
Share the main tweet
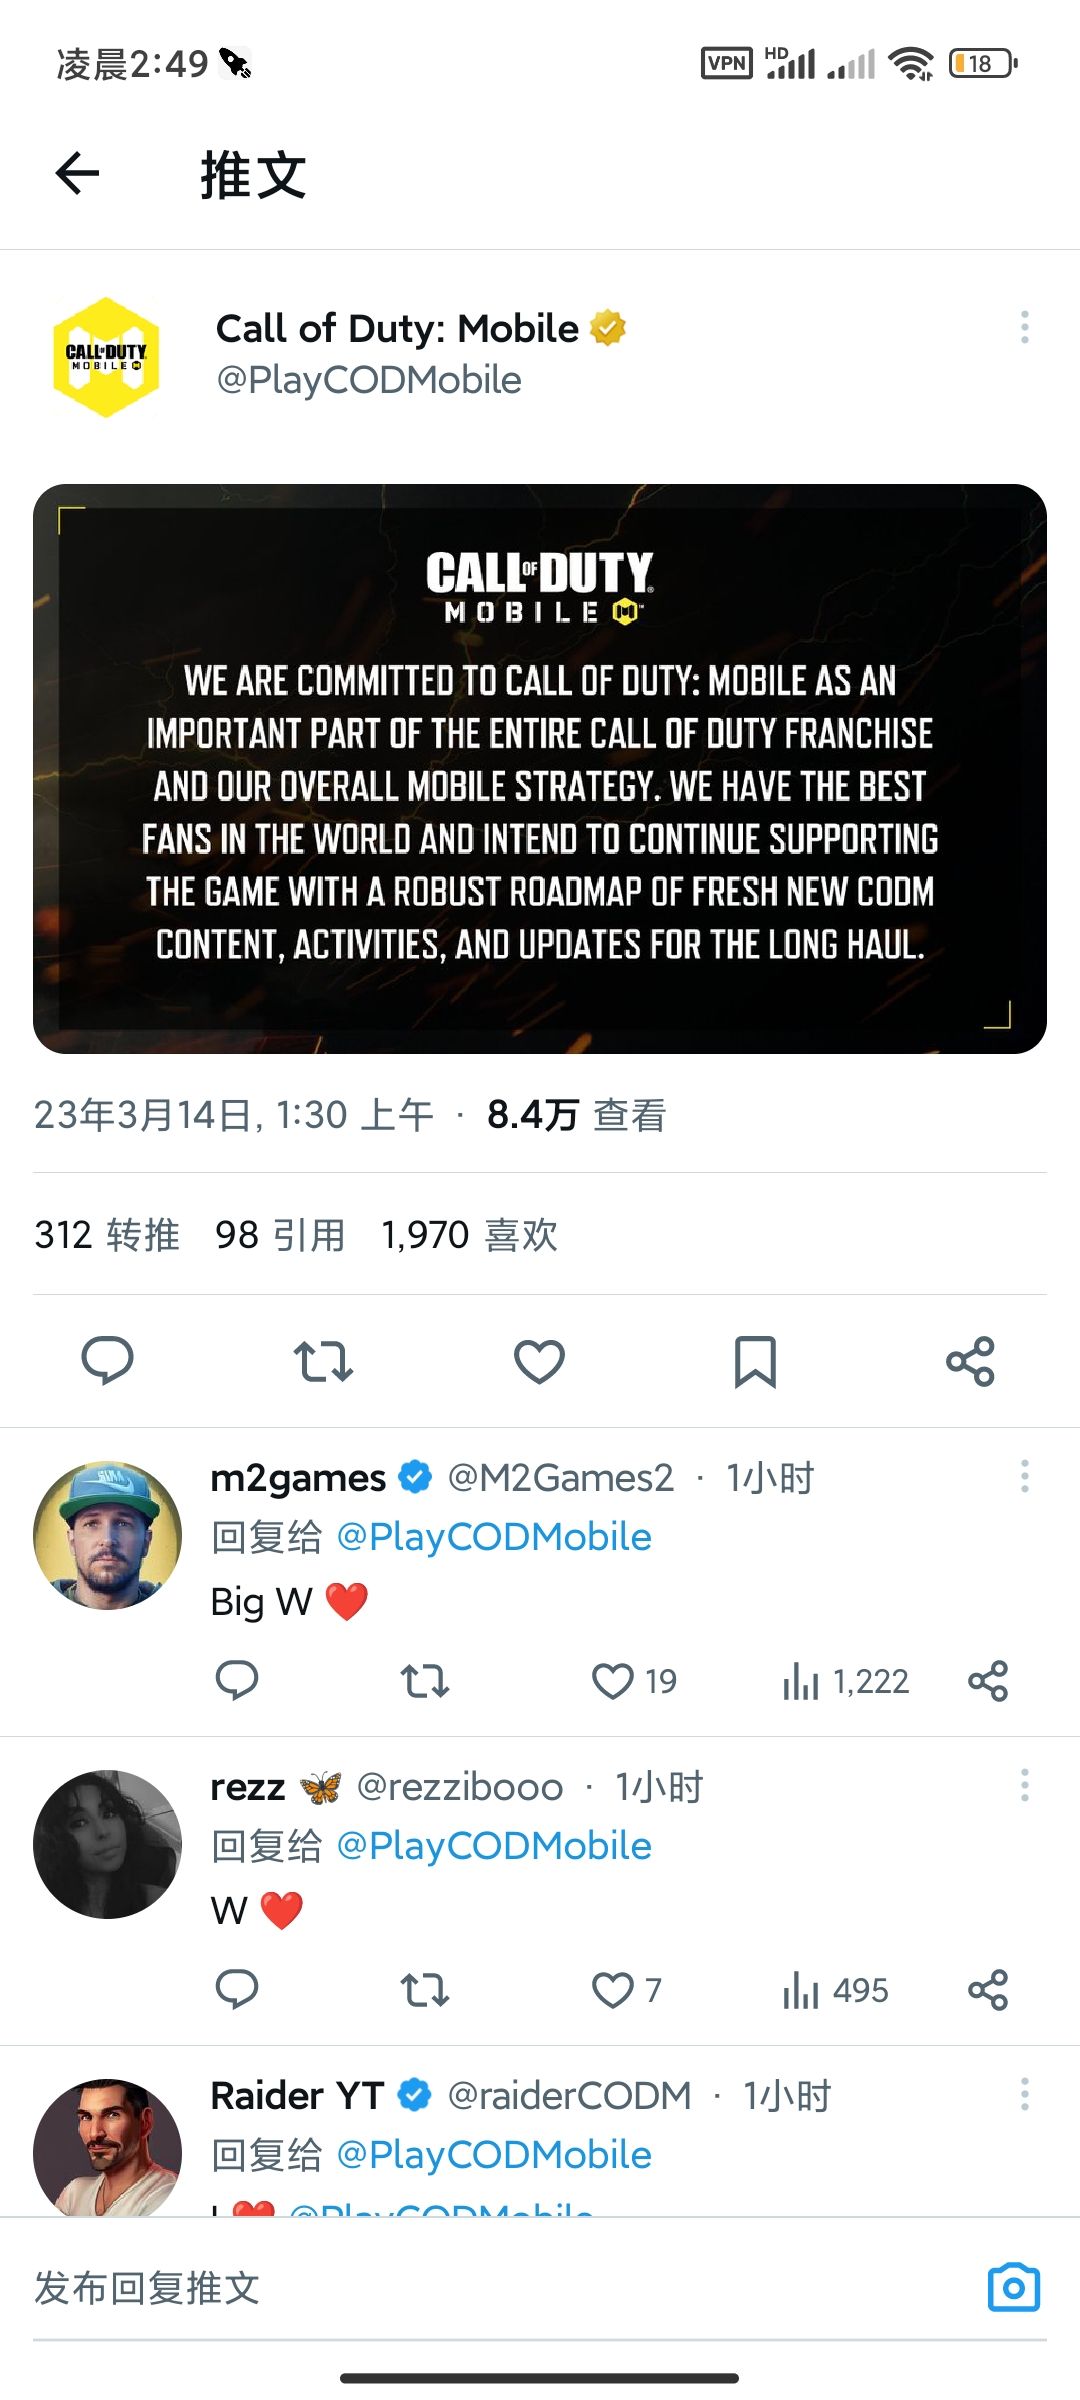pos(971,1360)
